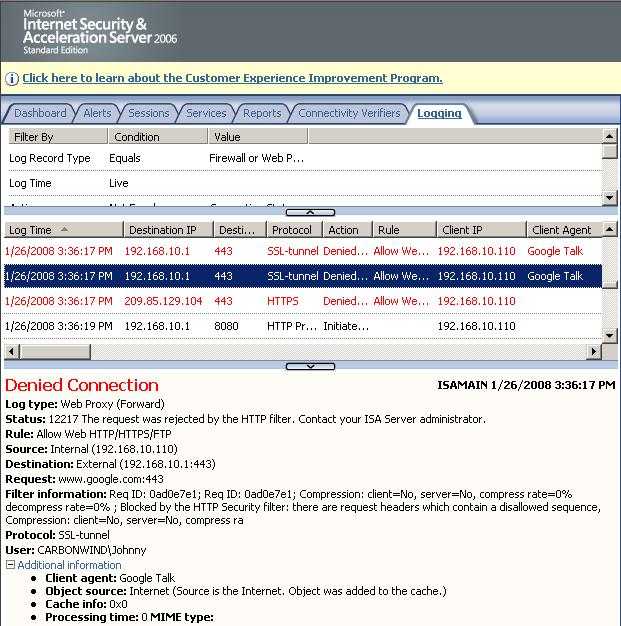Click the Client Agent column header
The height and width of the screenshot is (626, 621).
[561, 230]
